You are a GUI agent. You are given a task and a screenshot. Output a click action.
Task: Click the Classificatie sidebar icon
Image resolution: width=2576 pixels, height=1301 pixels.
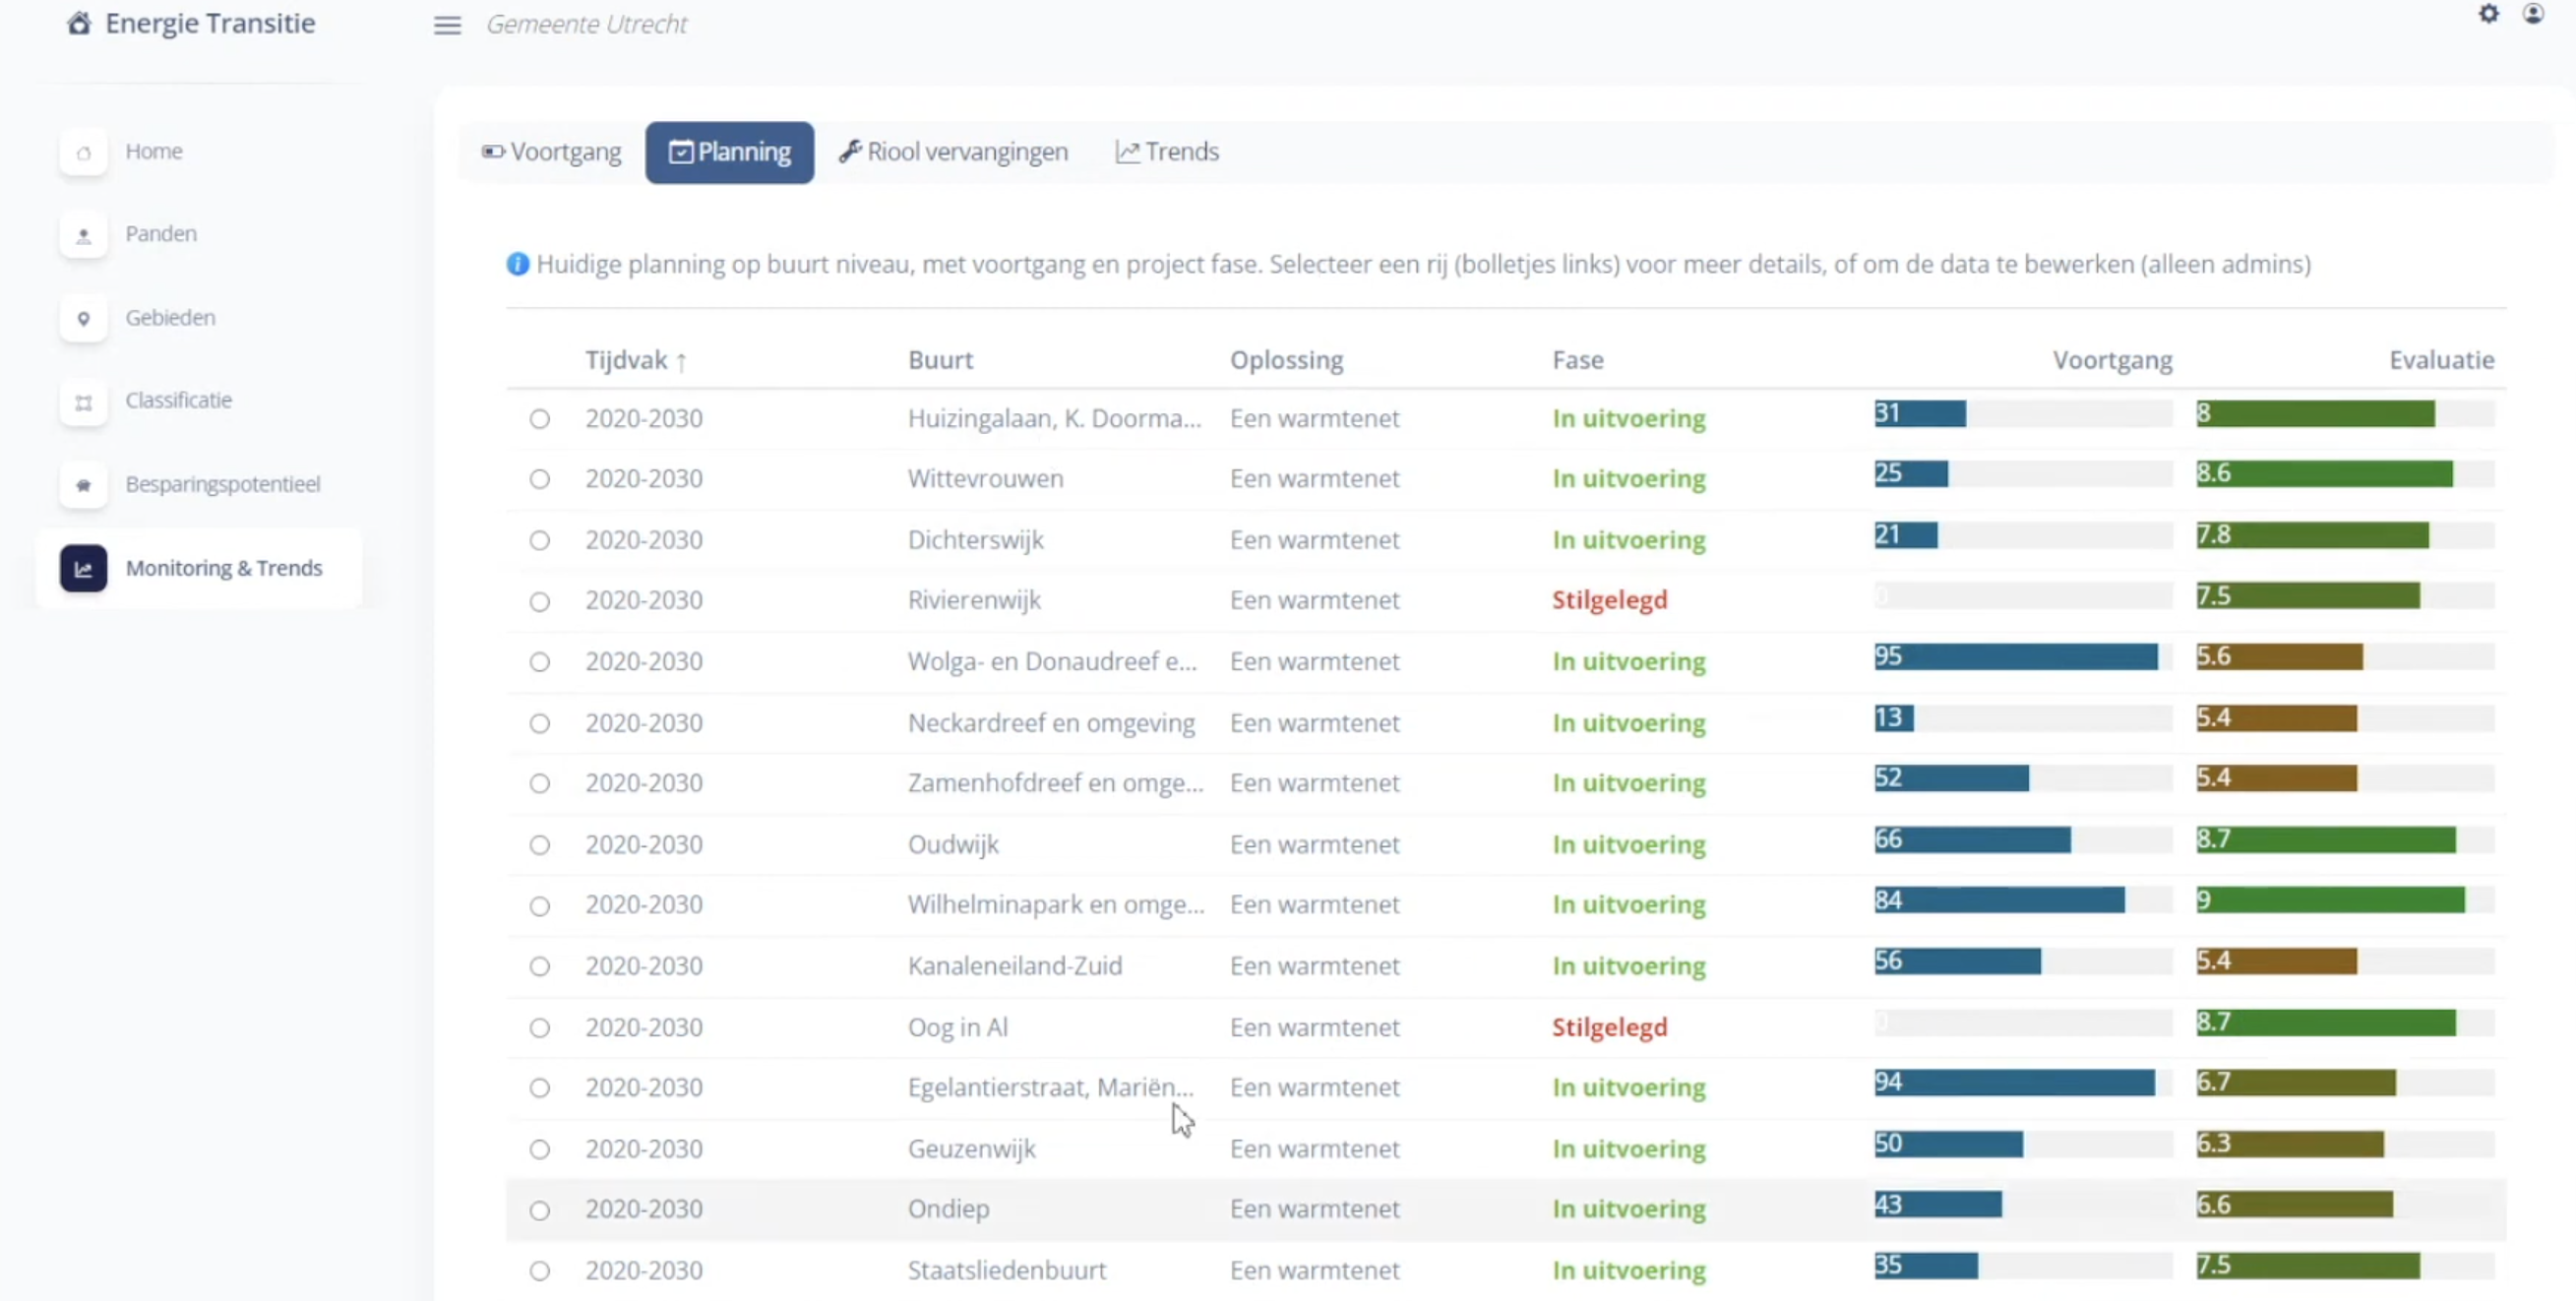tap(83, 401)
